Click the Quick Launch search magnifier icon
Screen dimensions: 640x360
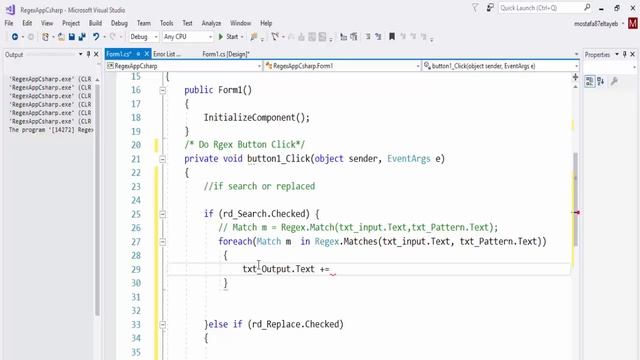click(587, 7)
